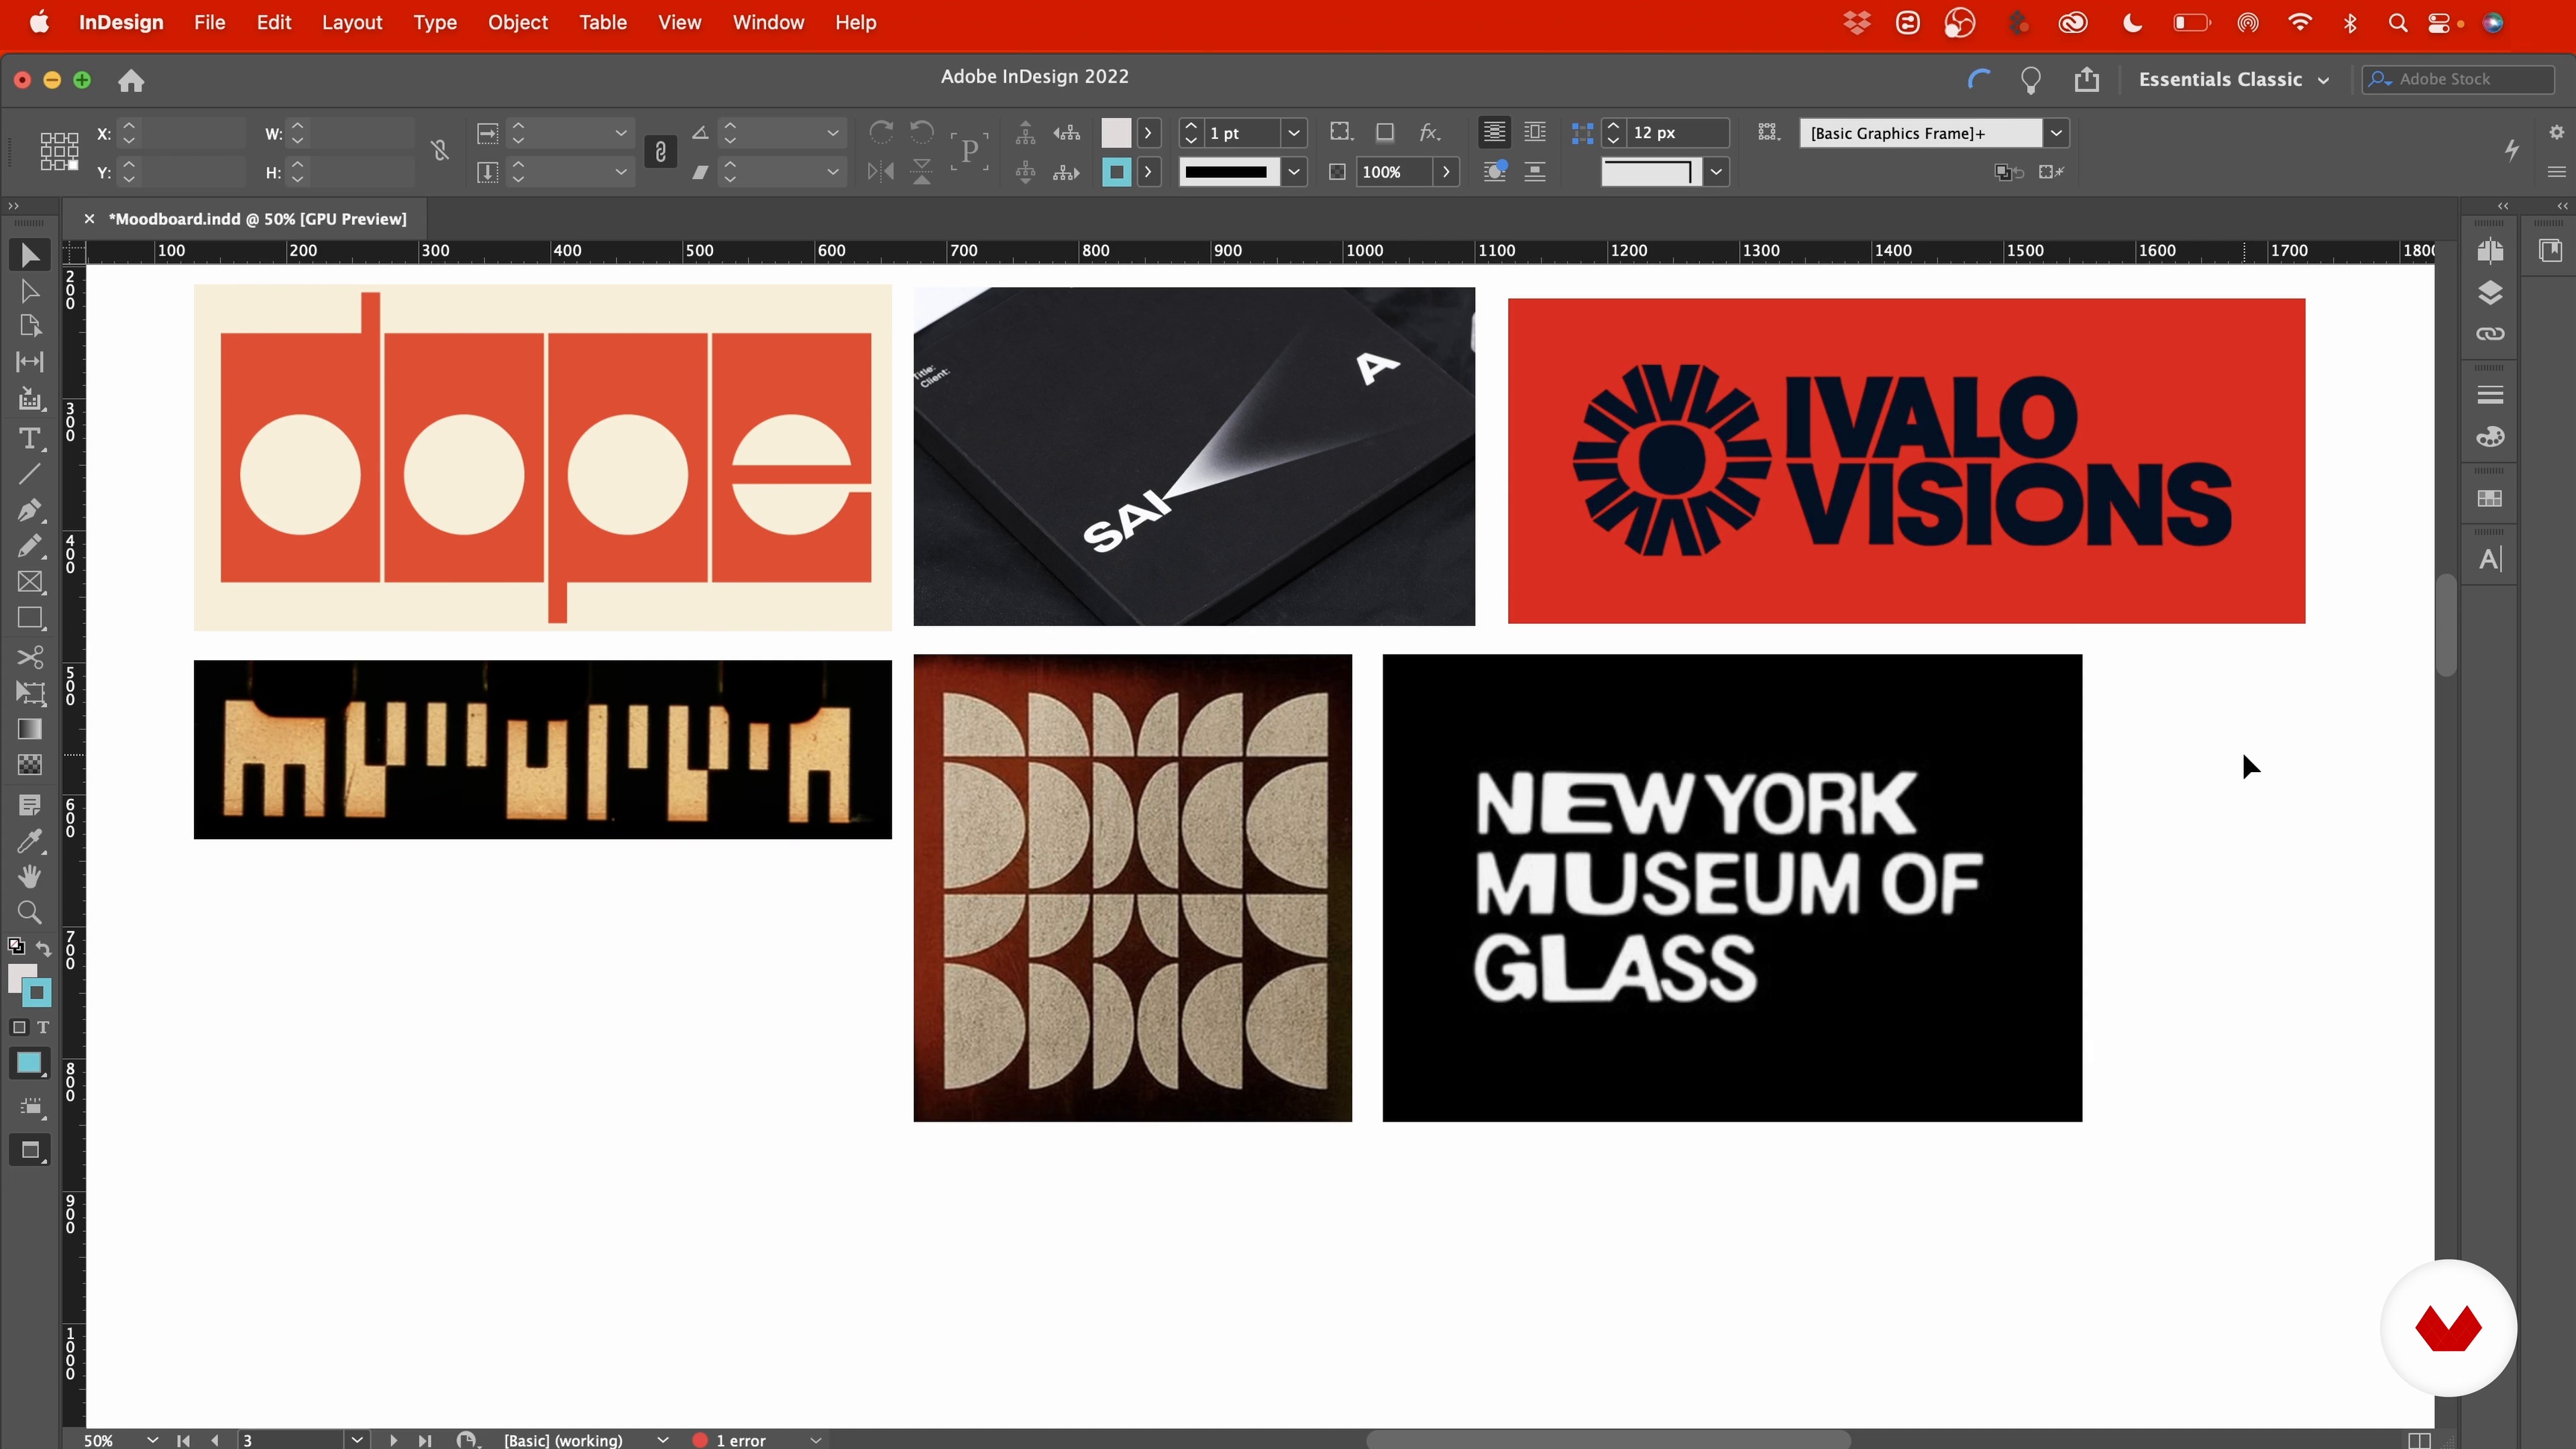Open the rotation angle dropdown
2576x1449 pixels.
pyautogui.click(x=832, y=133)
